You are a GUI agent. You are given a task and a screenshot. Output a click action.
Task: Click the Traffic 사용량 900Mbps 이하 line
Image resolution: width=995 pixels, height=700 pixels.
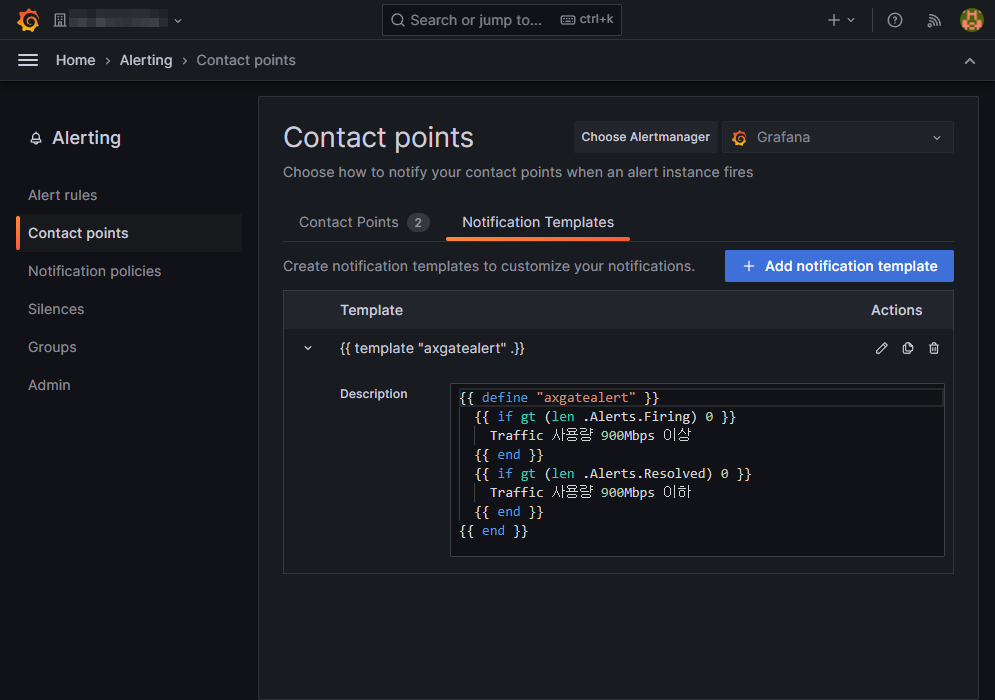click(590, 492)
